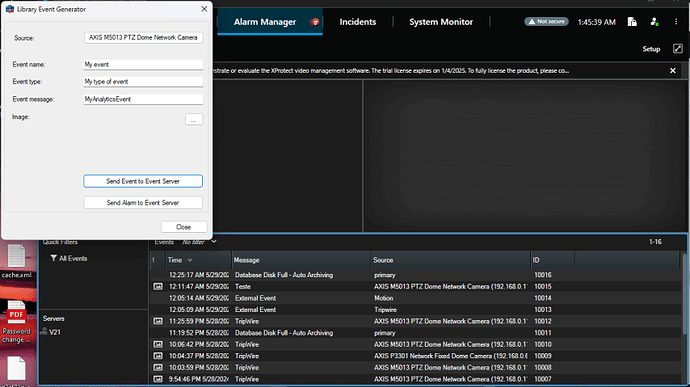Select the TripWire event at 10:03:59 PM
The width and height of the screenshot is (690, 387).
coord(415,367)
